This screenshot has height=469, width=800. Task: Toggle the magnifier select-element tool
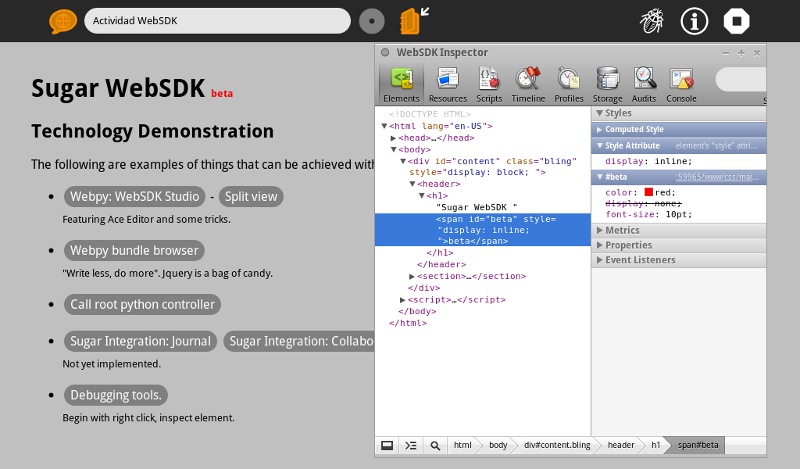click(435, 445)
